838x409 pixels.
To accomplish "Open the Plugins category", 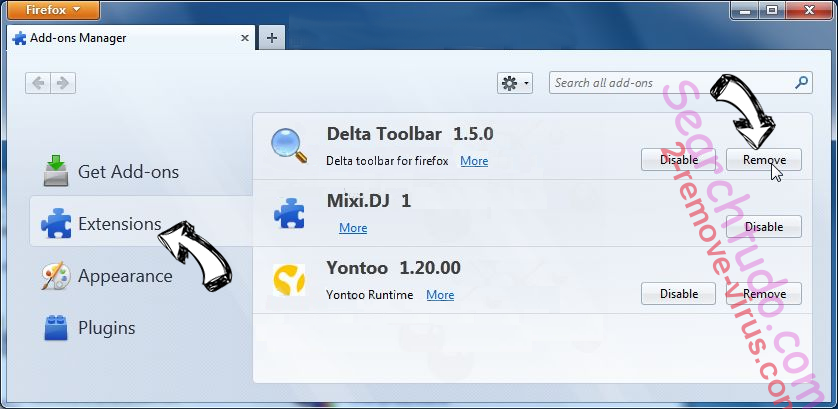I will [106, 328].
